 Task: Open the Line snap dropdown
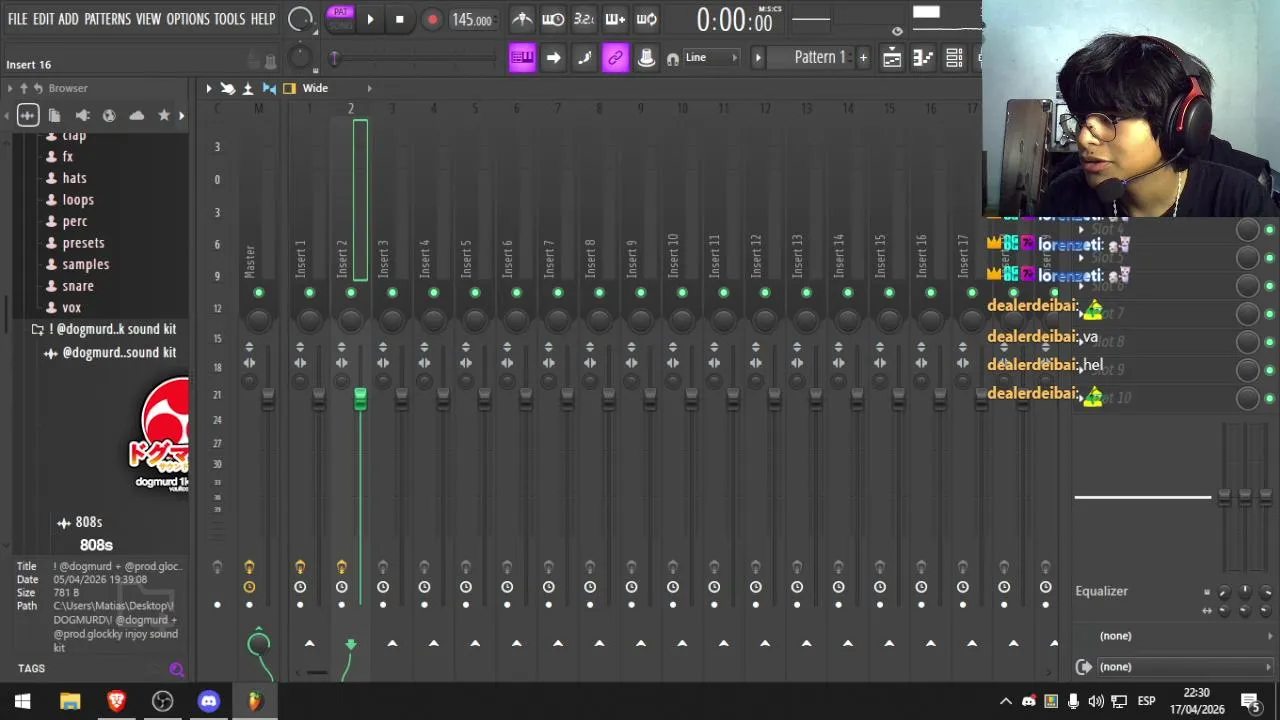(x=711, y=58)
